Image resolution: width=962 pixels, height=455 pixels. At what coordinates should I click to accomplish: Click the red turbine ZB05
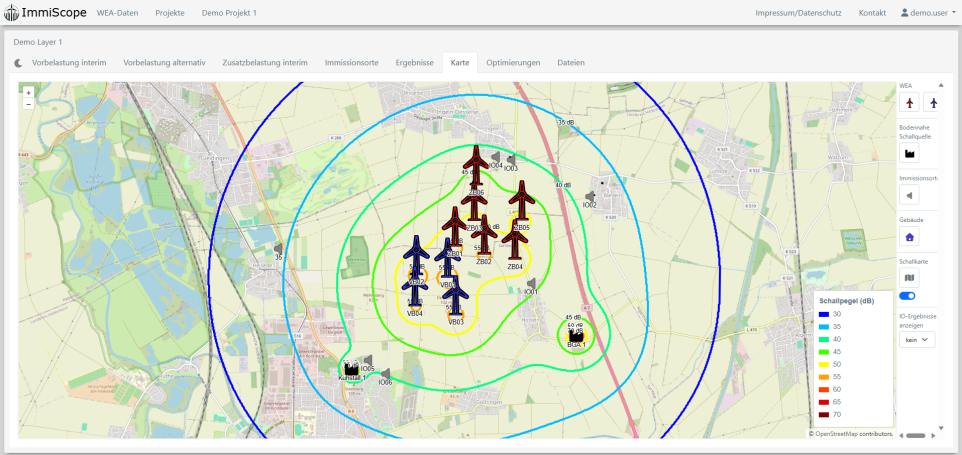point(521,201)
